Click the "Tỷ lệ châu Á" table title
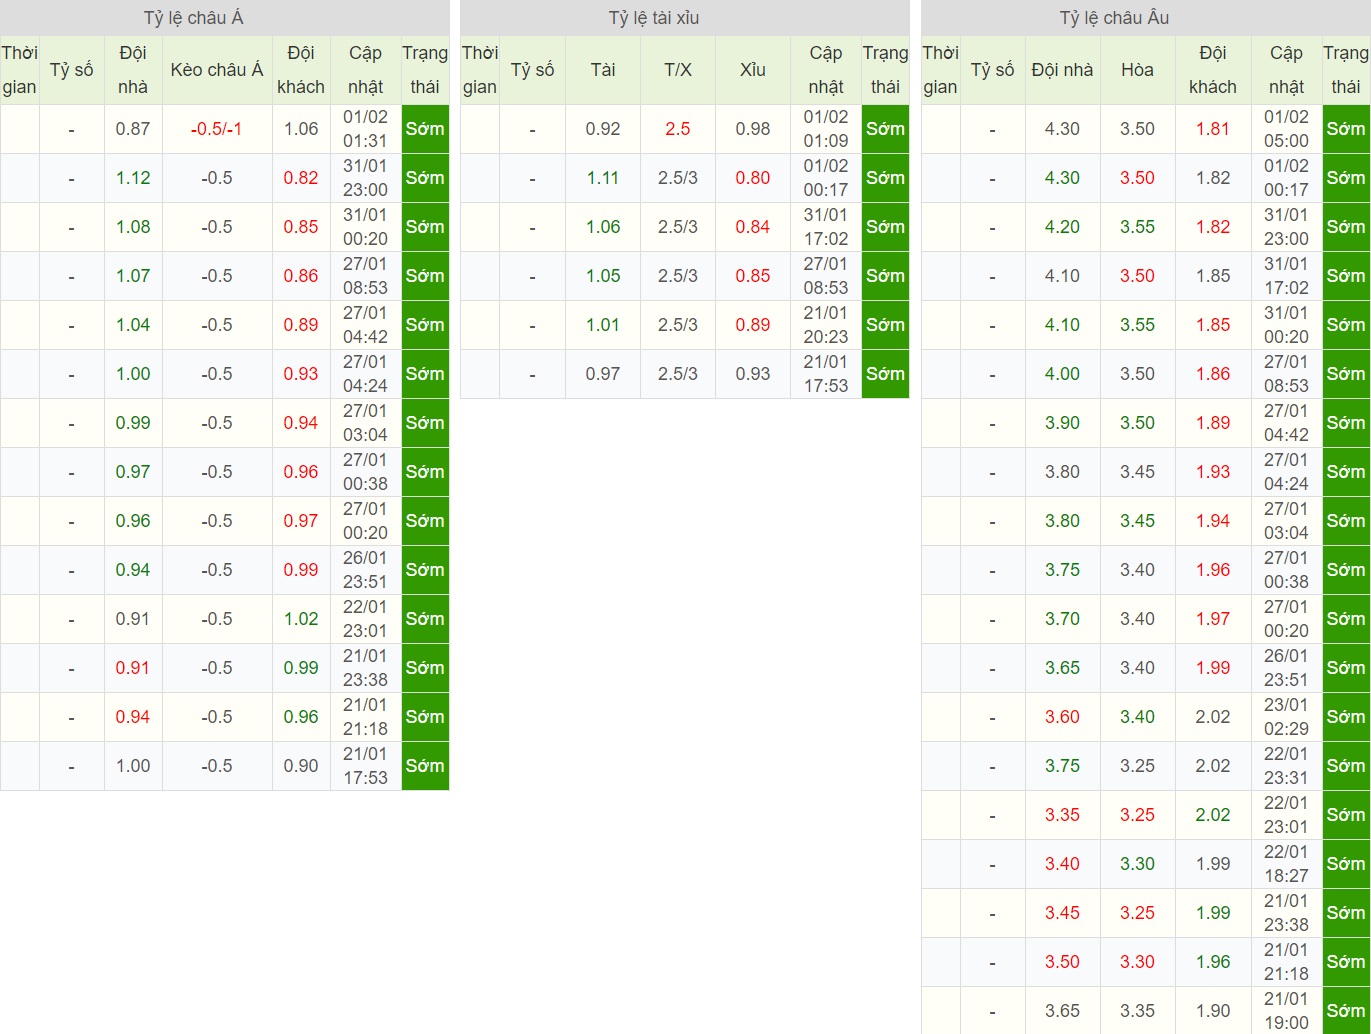 tap(193, 18)
